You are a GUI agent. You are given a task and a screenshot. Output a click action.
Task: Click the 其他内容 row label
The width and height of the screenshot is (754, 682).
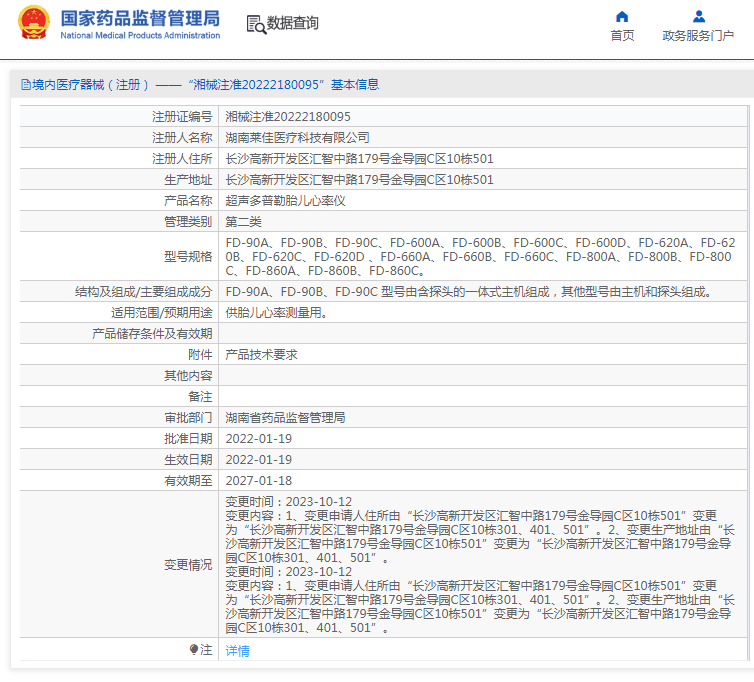click(188, 376)
